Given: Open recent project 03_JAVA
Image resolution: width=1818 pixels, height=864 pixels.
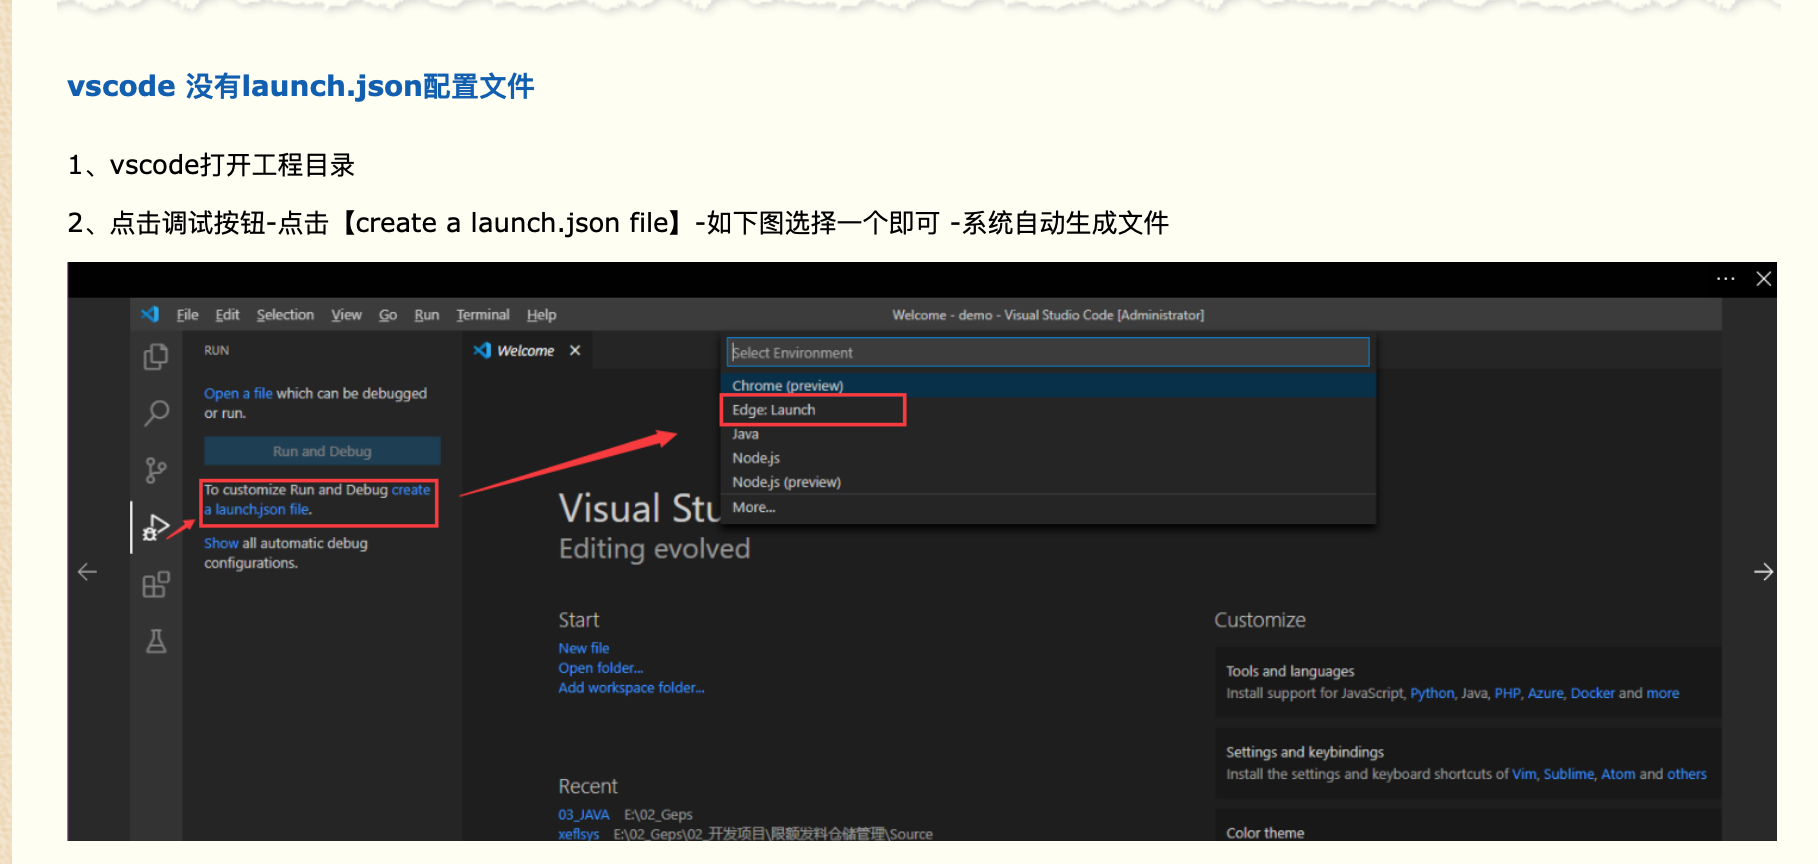Looking at the screenshot, I should [x=584, y=814].
